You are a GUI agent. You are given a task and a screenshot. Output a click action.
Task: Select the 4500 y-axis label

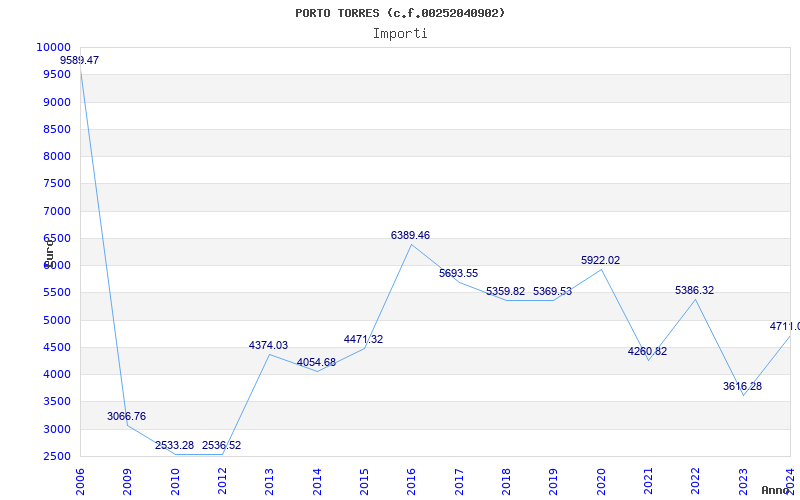[57, 347]
